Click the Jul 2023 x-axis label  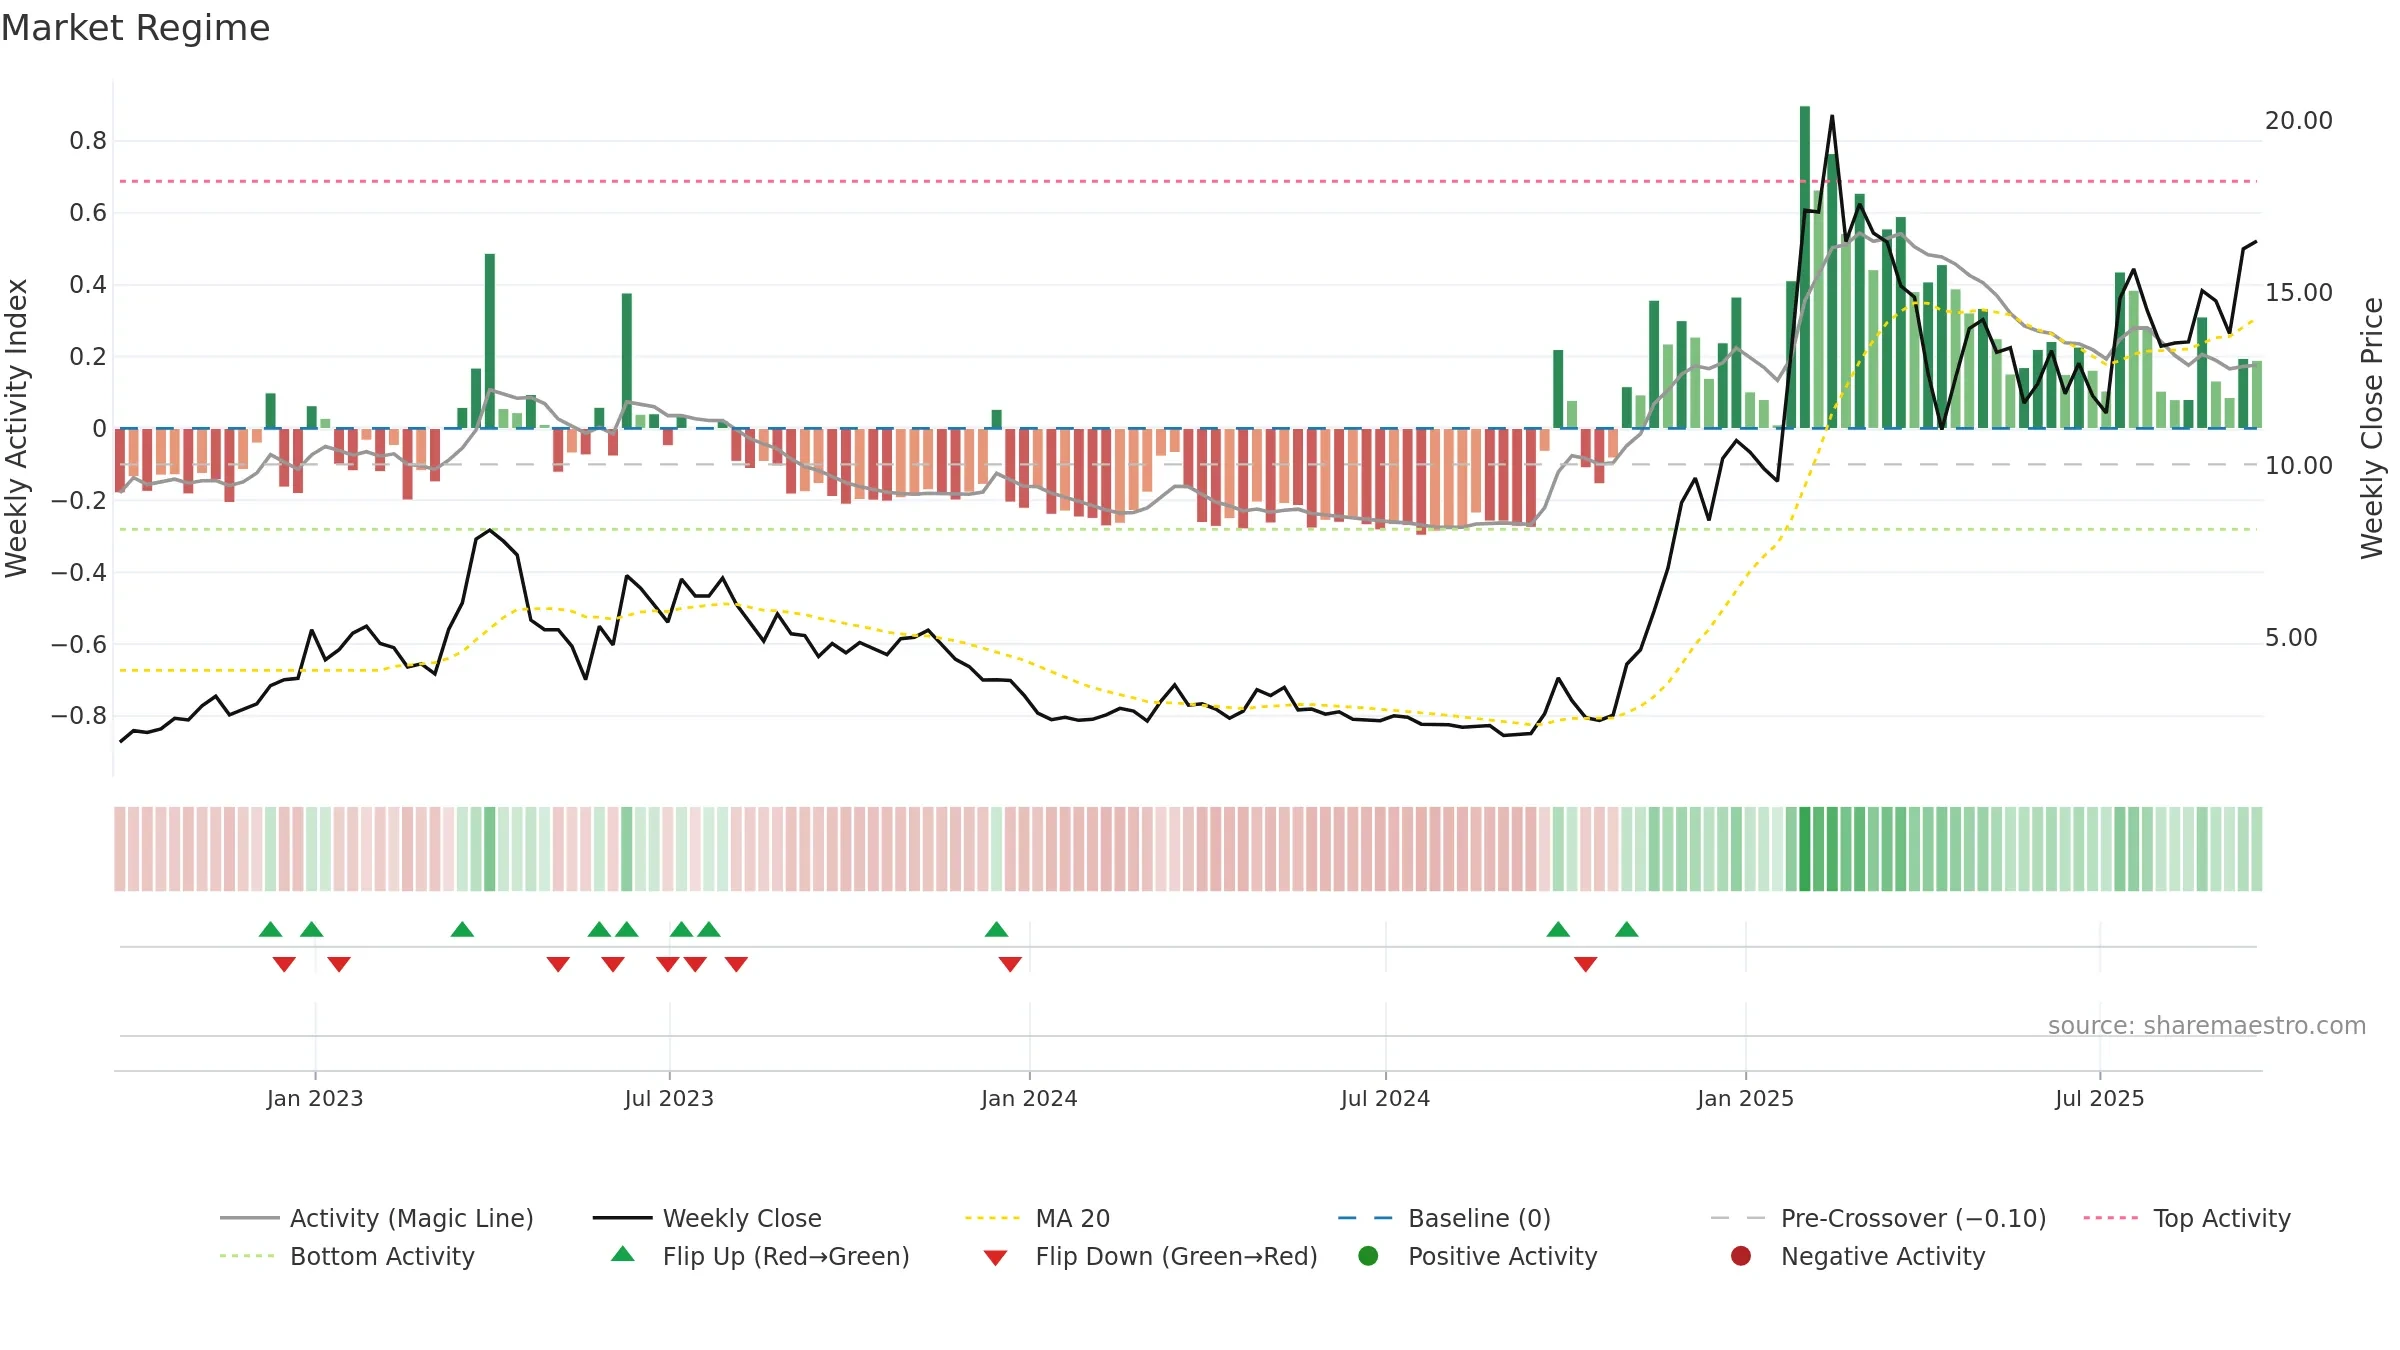(x=669, y=1098)
